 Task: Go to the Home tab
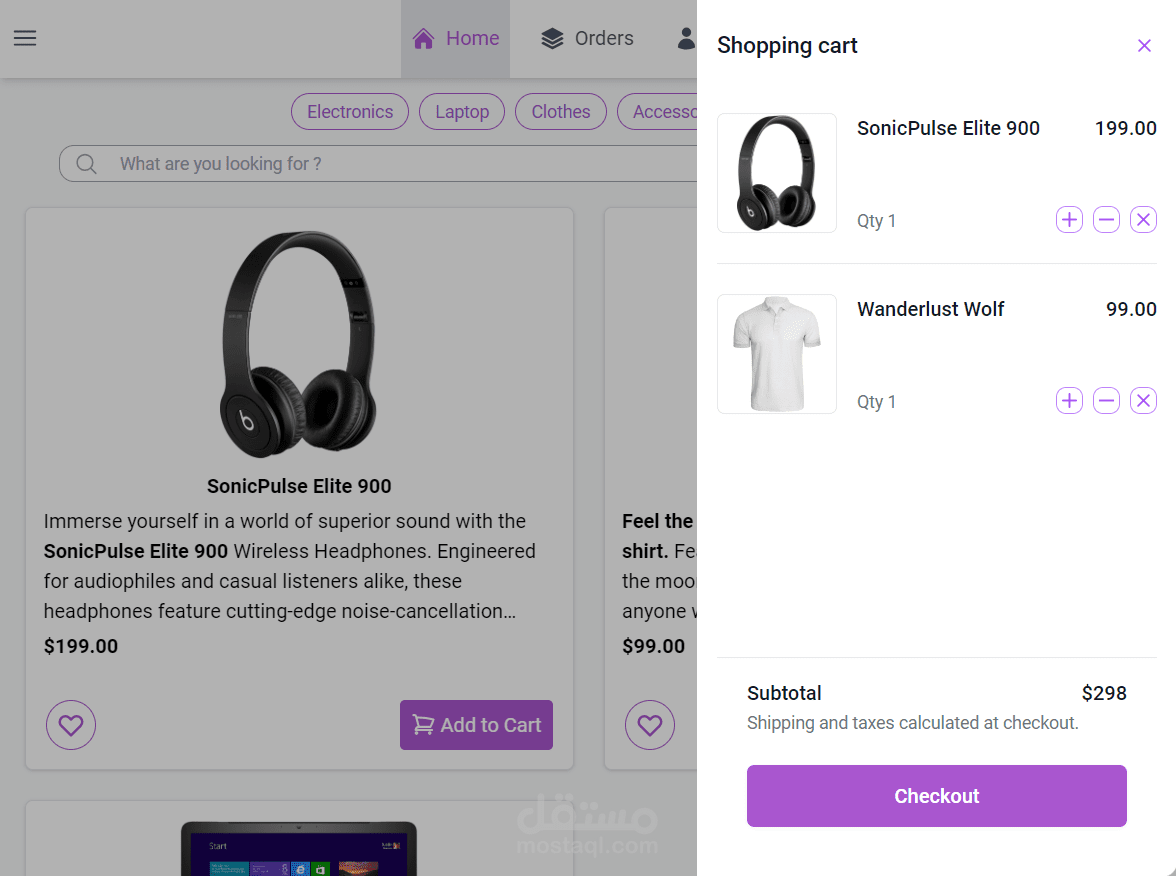click(x=456, y=39)
